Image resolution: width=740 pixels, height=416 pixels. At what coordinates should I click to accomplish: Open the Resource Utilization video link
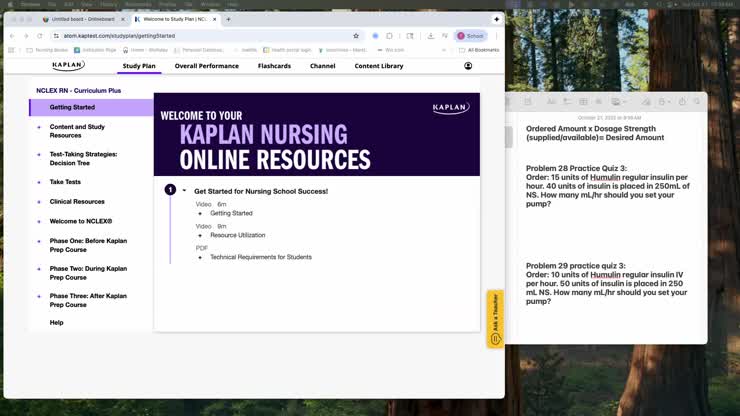point(237,235)
